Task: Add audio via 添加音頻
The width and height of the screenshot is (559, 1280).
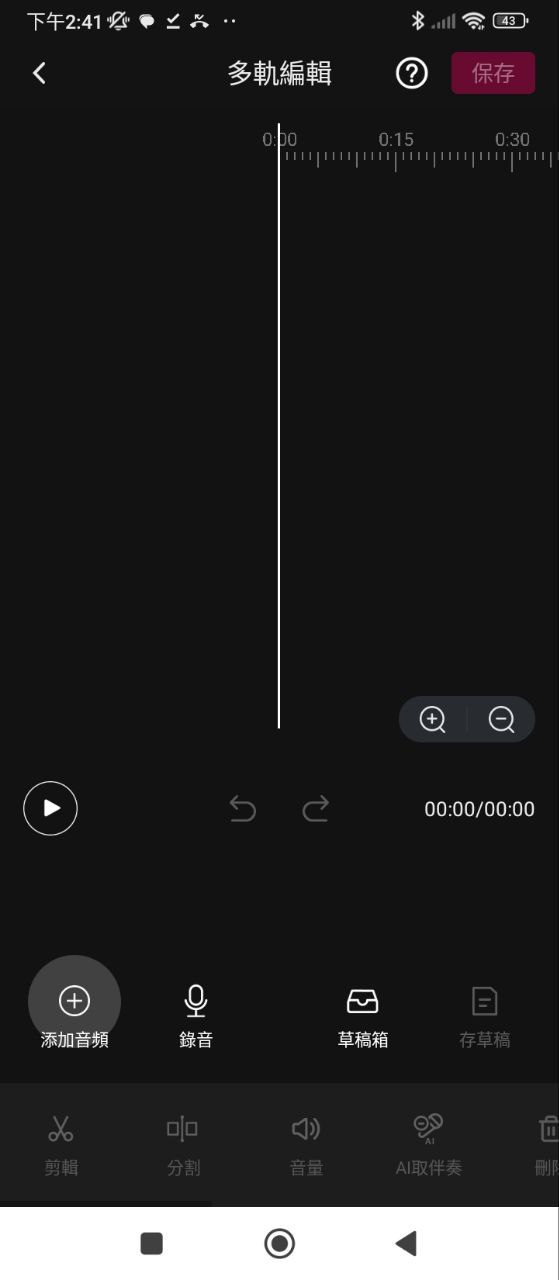Action: pos(74,1015)
